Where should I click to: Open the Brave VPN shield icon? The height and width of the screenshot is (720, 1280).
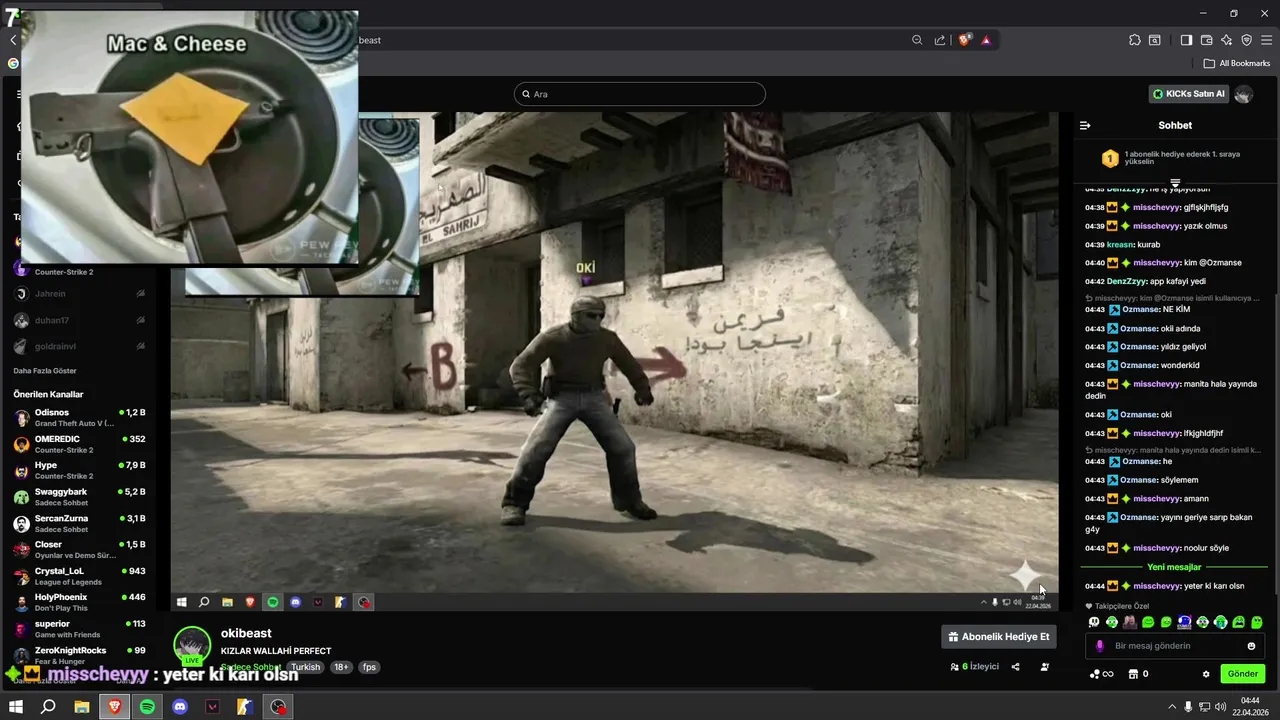(1246, 40)
